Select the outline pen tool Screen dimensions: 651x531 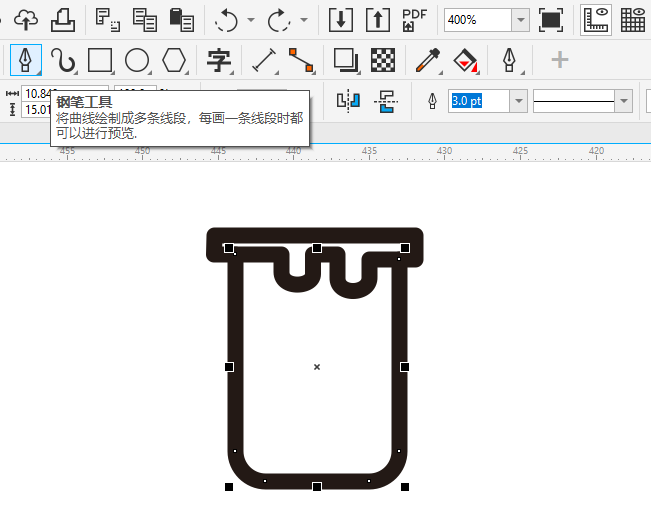click(x=510, y=60)
